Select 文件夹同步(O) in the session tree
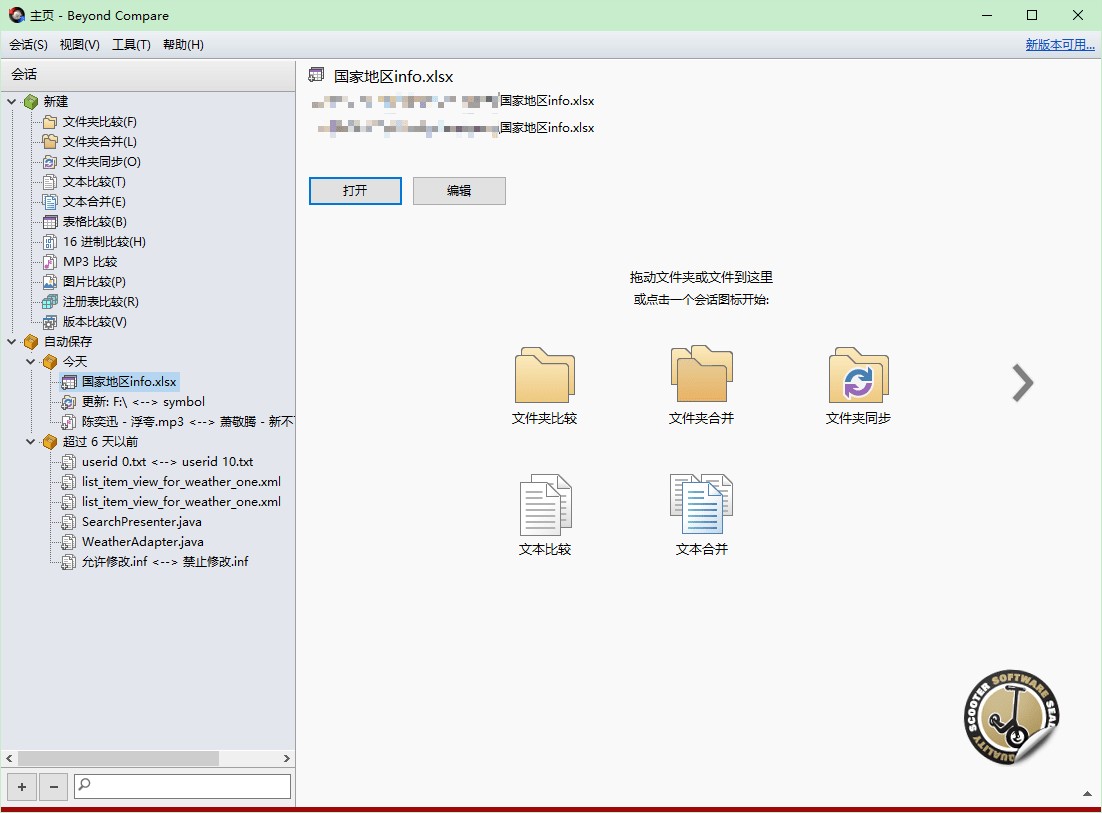The image size is (1102, 813). point(101,162)
